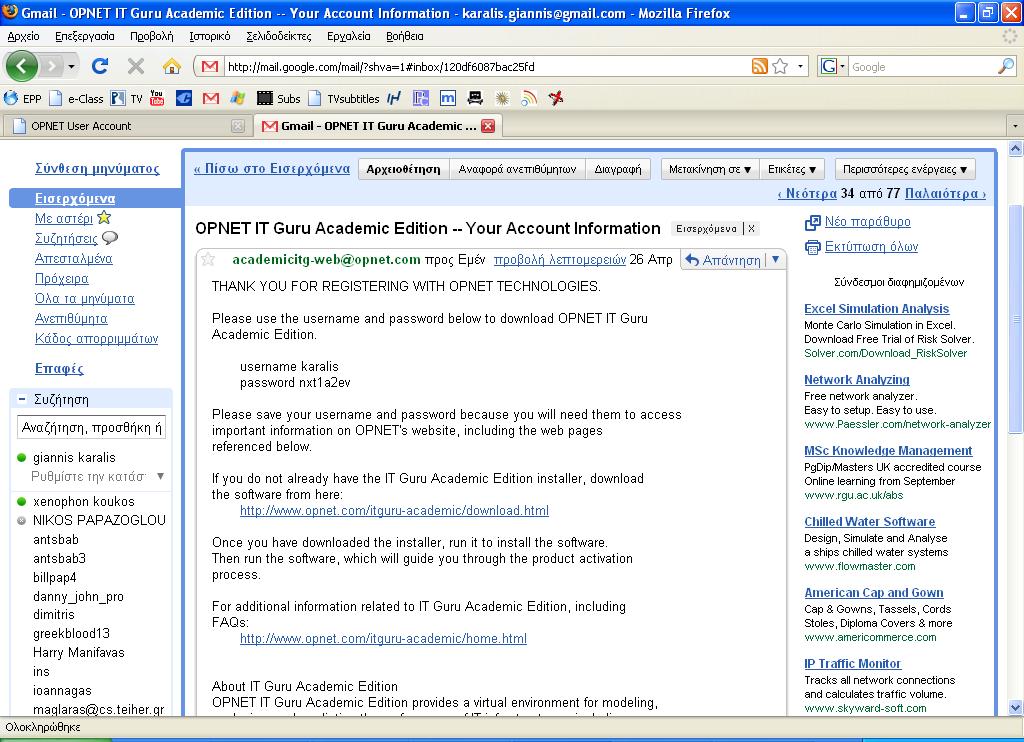1024x742 pixels.
Task: Stop loading with the X icon
Action: 136,66
